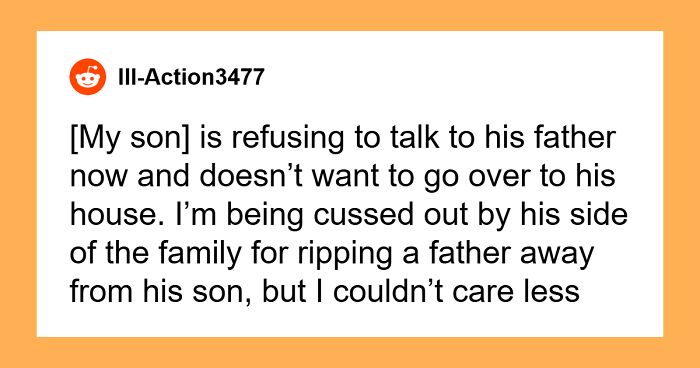This screenshot has height=368, width=700.
Task: Click the Reddit Snoo avatar icon
Action: coord(88,77)
